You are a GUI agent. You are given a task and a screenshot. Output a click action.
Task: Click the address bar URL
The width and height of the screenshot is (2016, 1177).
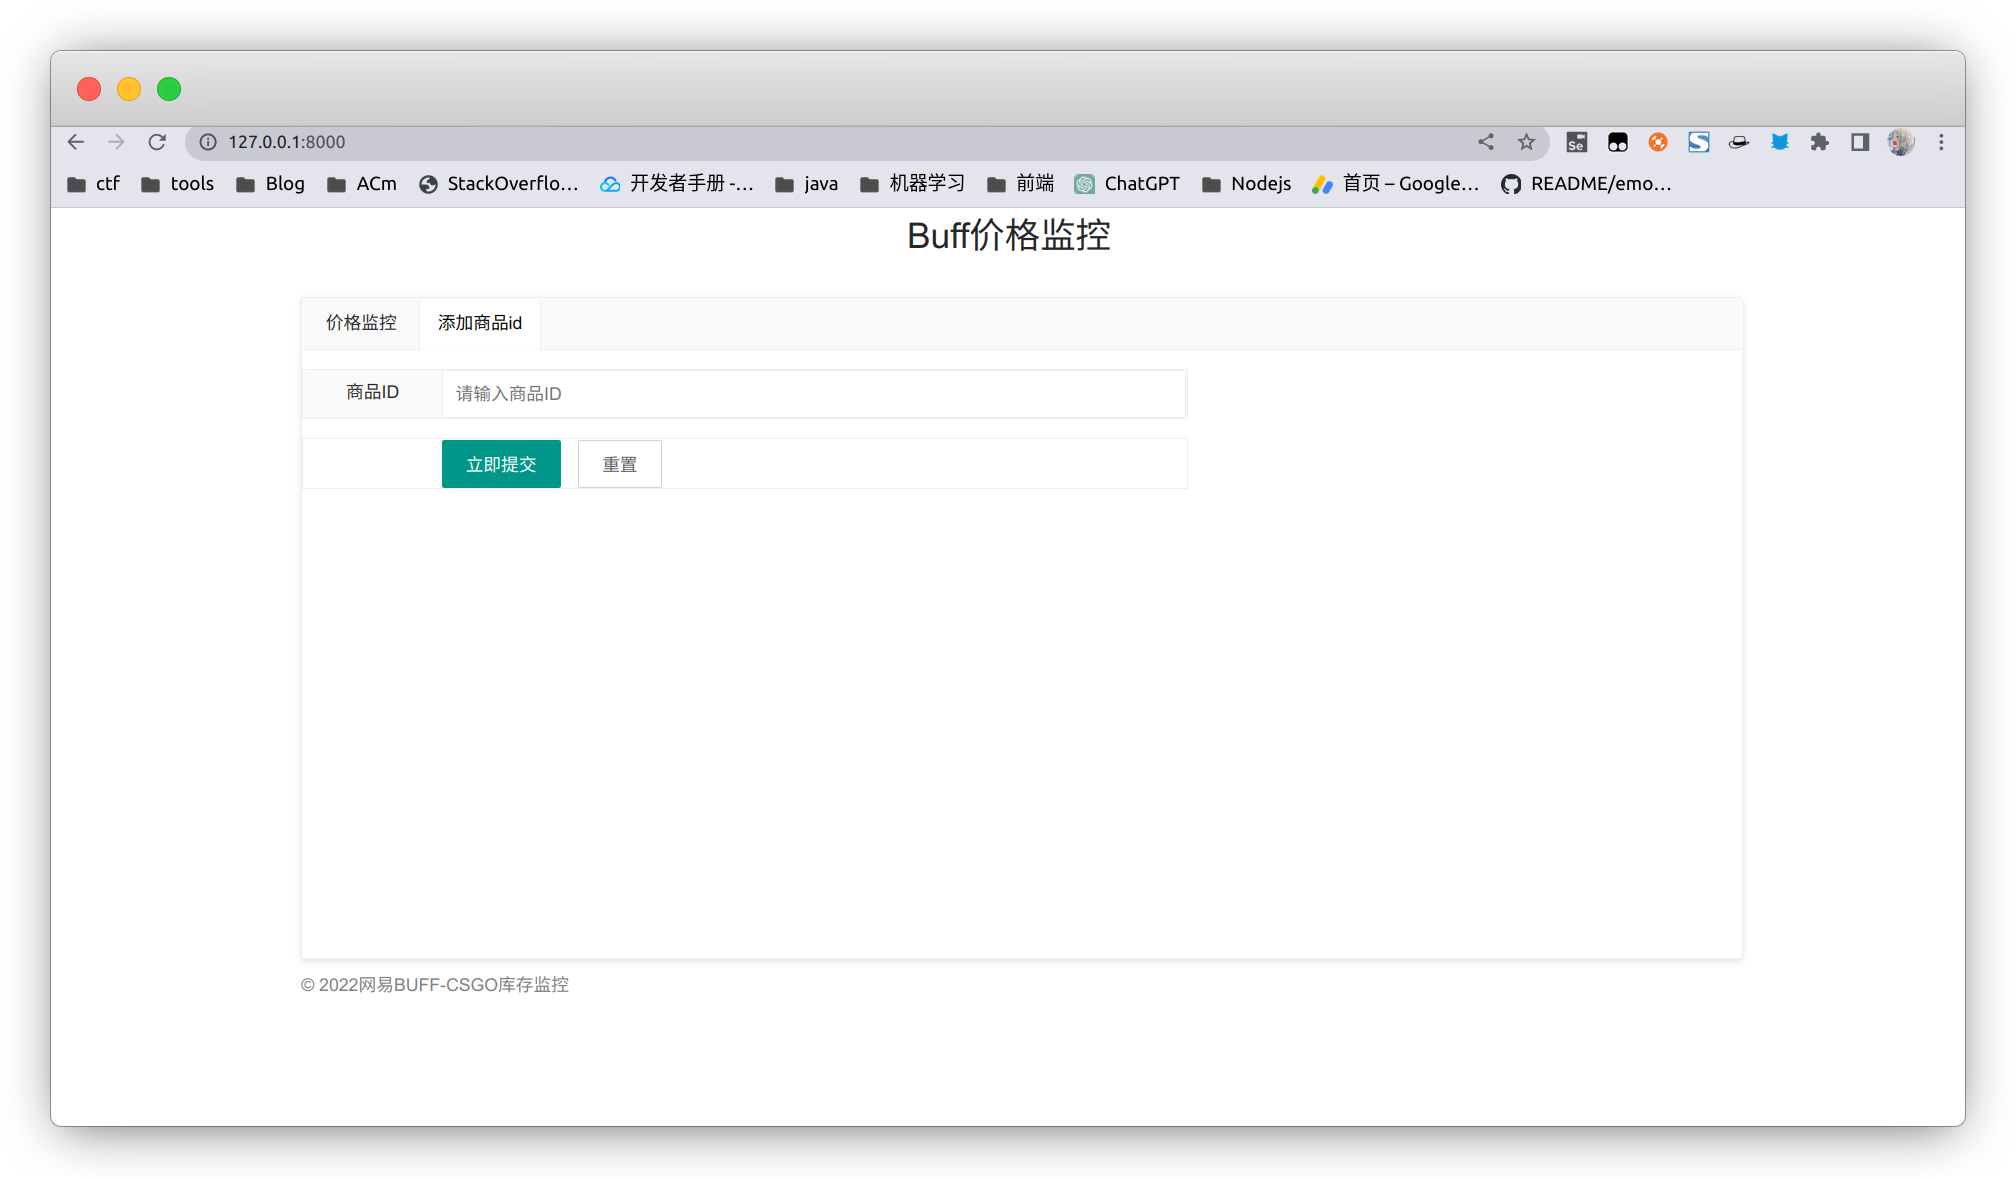[287, 142]
